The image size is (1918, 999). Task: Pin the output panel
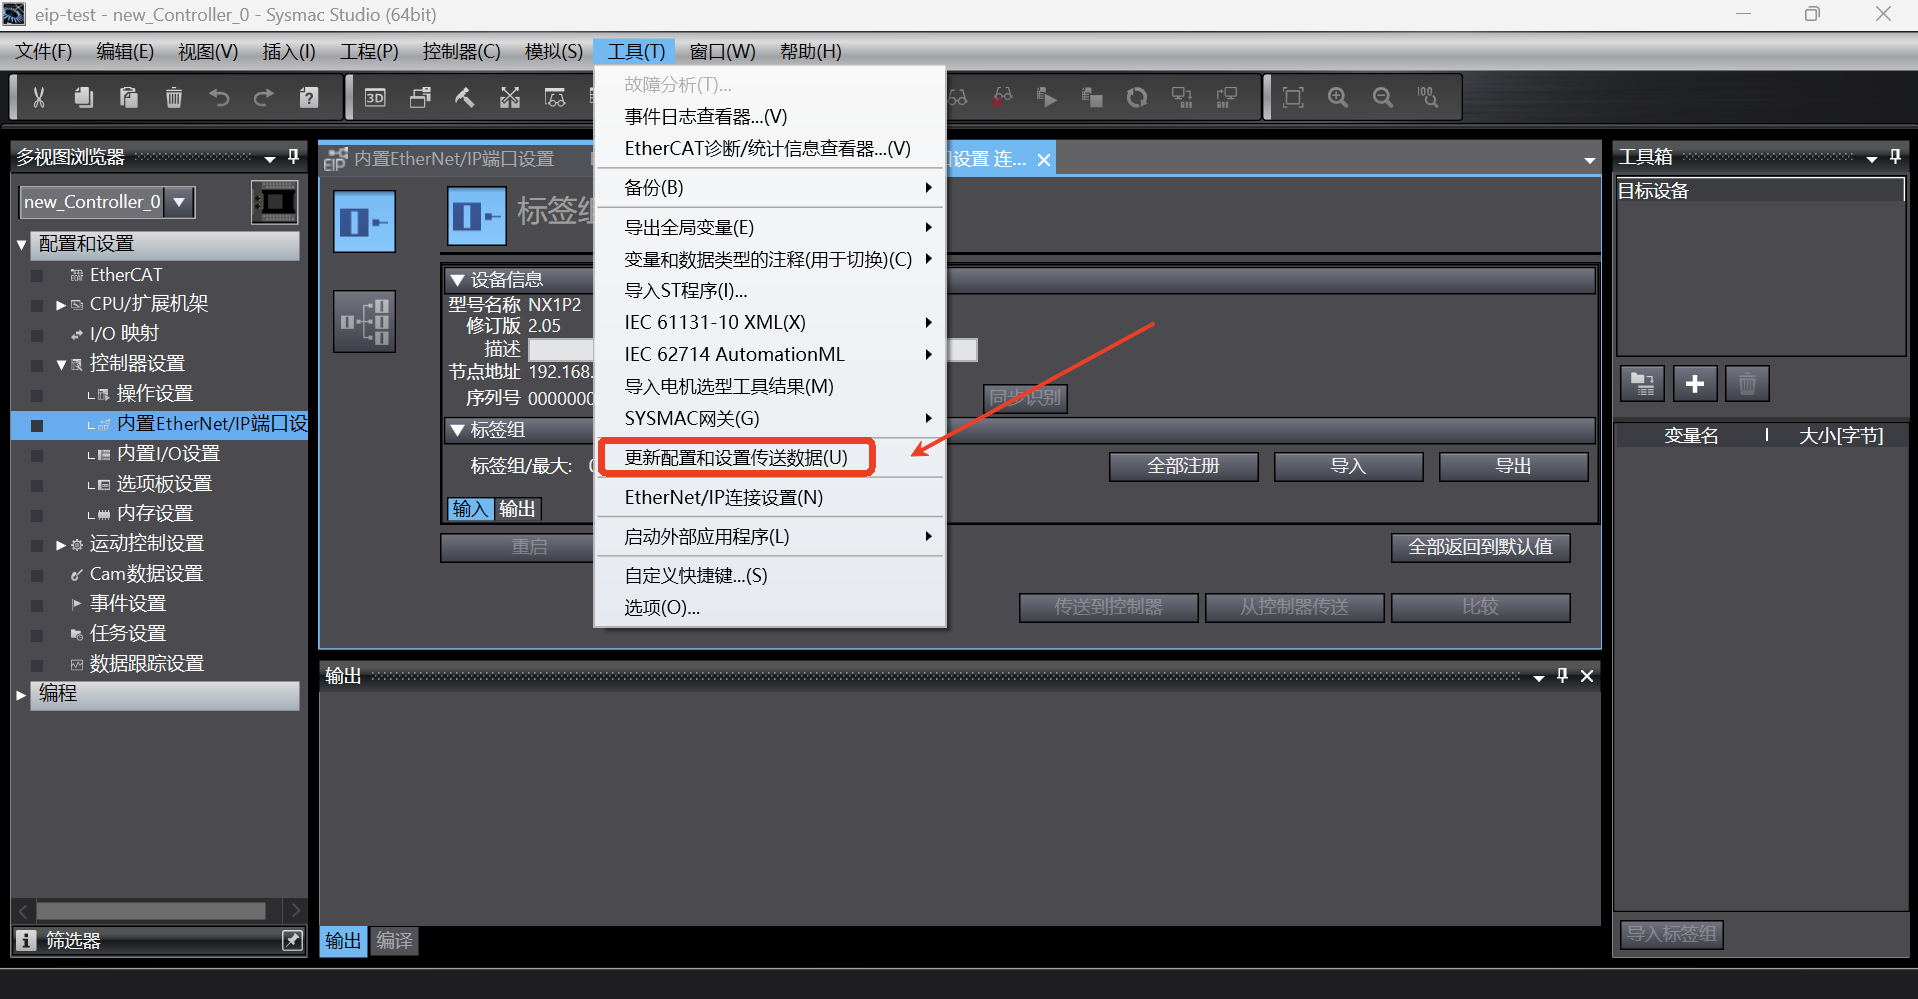click(x=1562, y=676)
